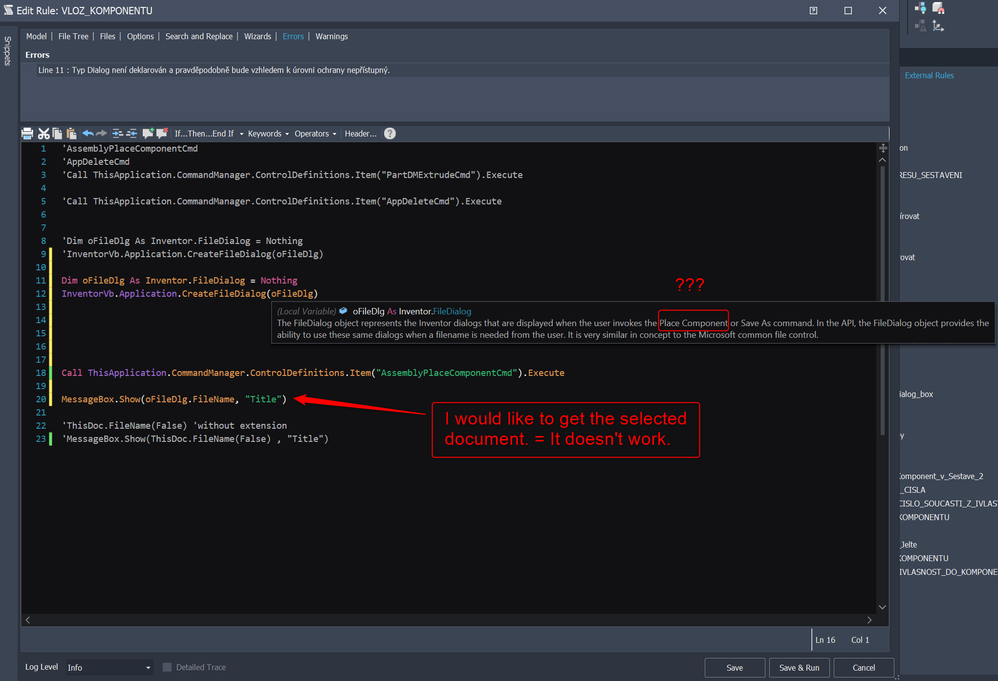998x681 pixels.
Task: Click the Redo arrow icon
Action: pos(101,134)
